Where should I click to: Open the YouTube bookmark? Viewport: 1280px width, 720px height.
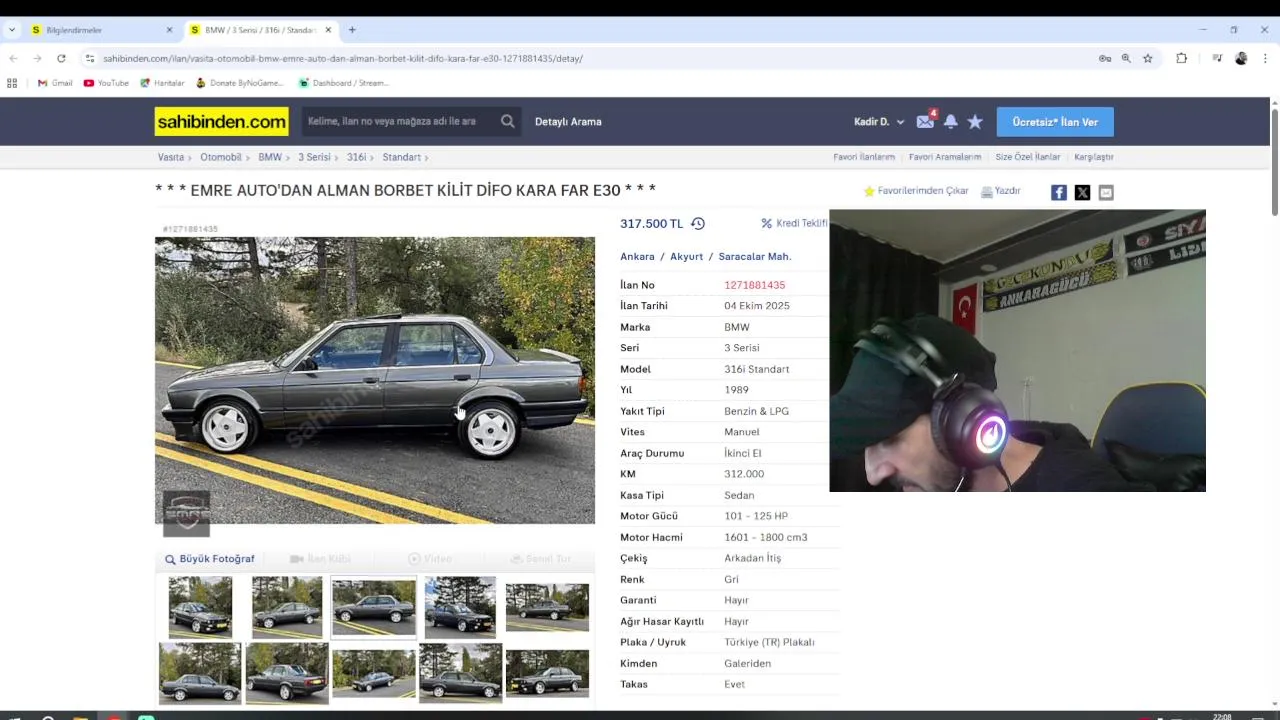coord(106,83)
